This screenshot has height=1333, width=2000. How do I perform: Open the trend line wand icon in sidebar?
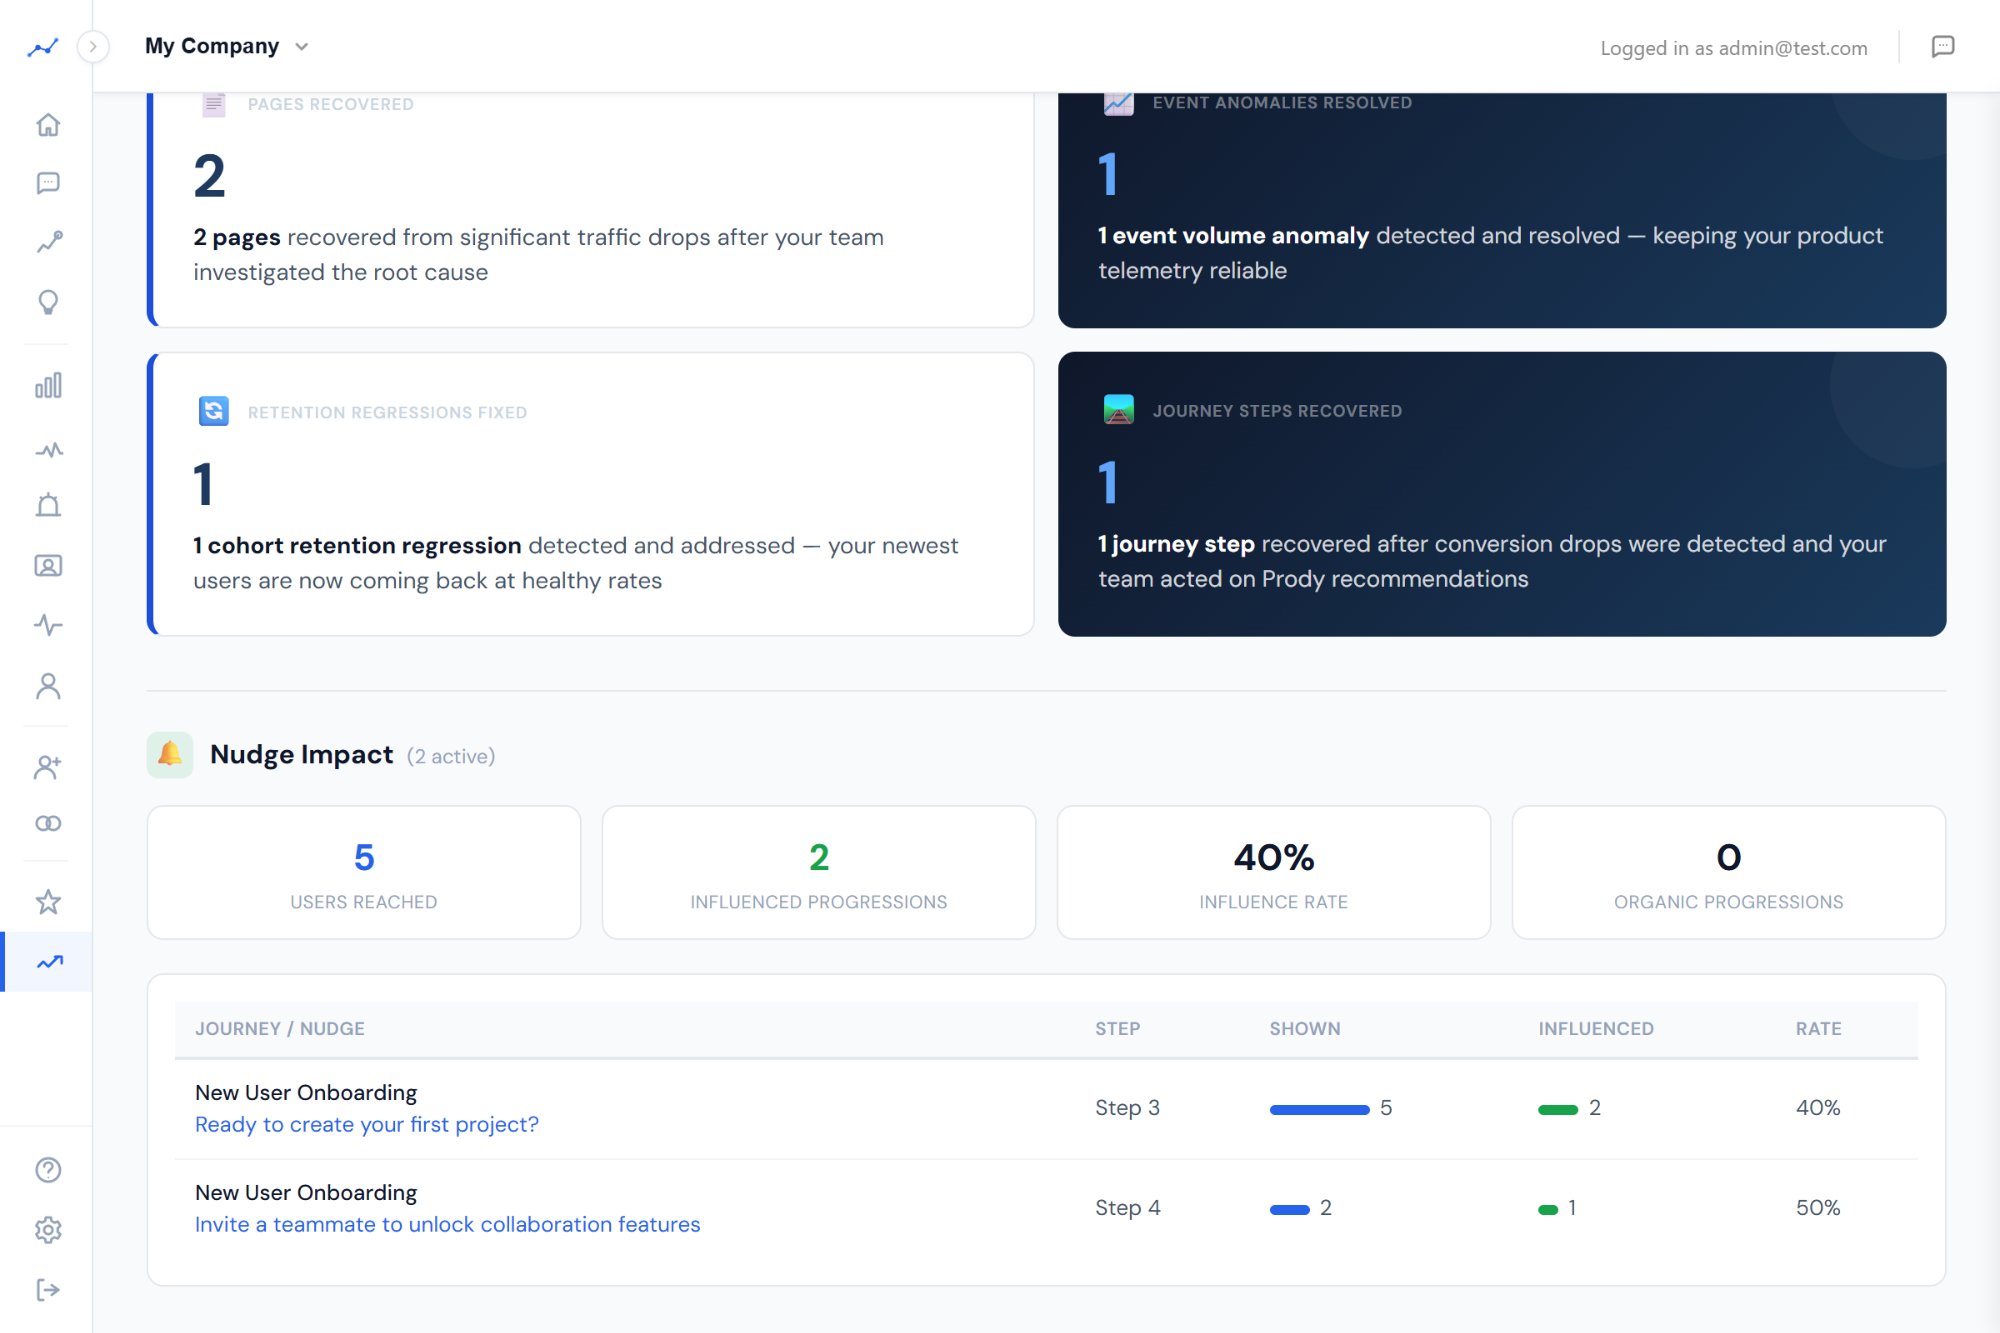(x=48, y=242)
